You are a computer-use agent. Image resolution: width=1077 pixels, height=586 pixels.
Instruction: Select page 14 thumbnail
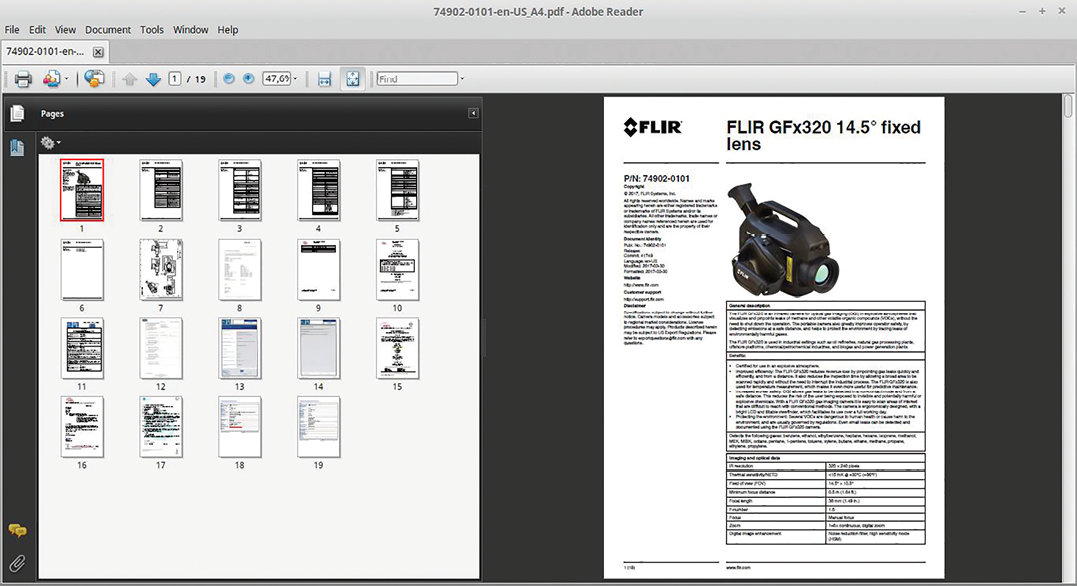pyautogui.click(x=319, y=348)
